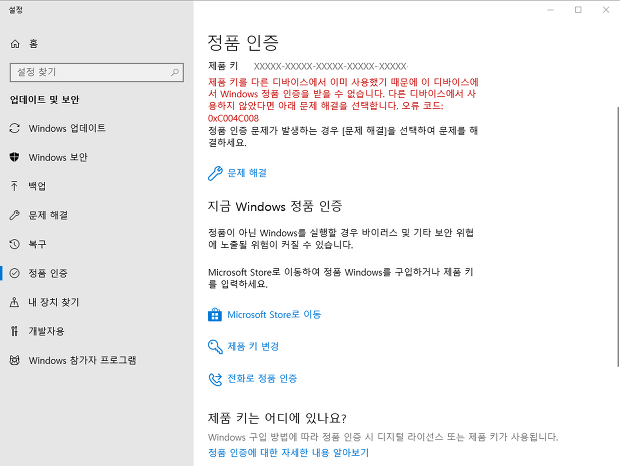Open 개발자용 settings
This screenshot has width=620, height=466.
96,331
